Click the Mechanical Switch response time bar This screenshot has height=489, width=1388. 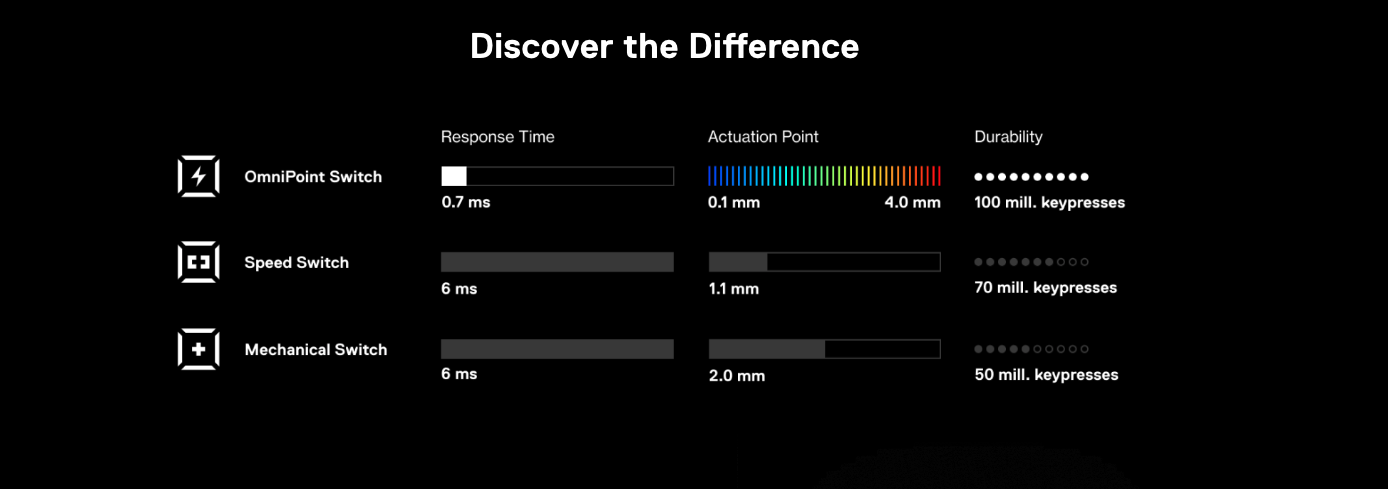(x=558, y=349)
